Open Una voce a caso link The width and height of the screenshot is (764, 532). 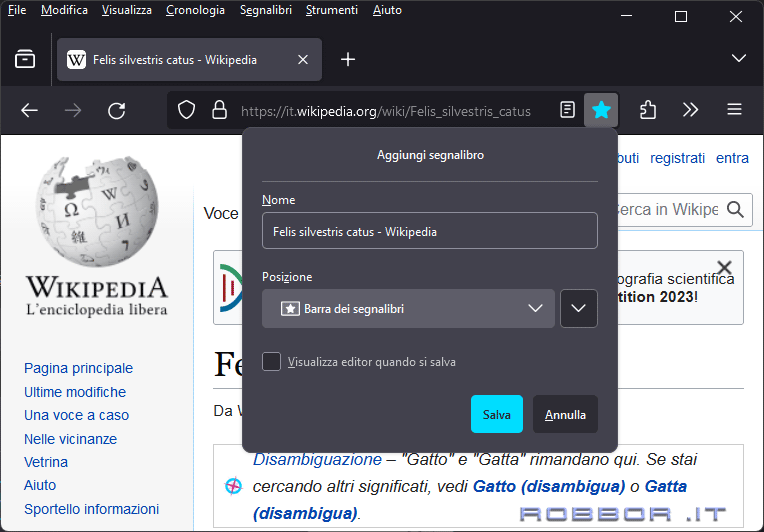(76, 415)
